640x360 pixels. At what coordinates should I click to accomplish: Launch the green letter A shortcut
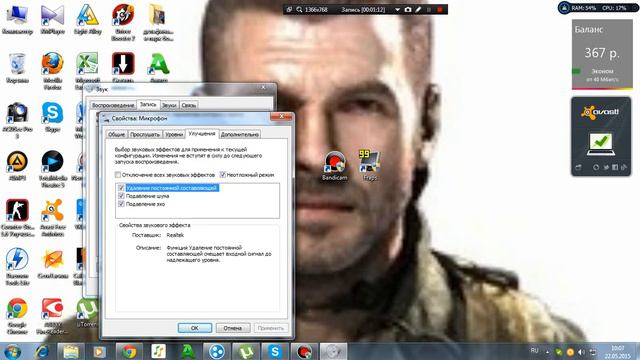point(159,67)
